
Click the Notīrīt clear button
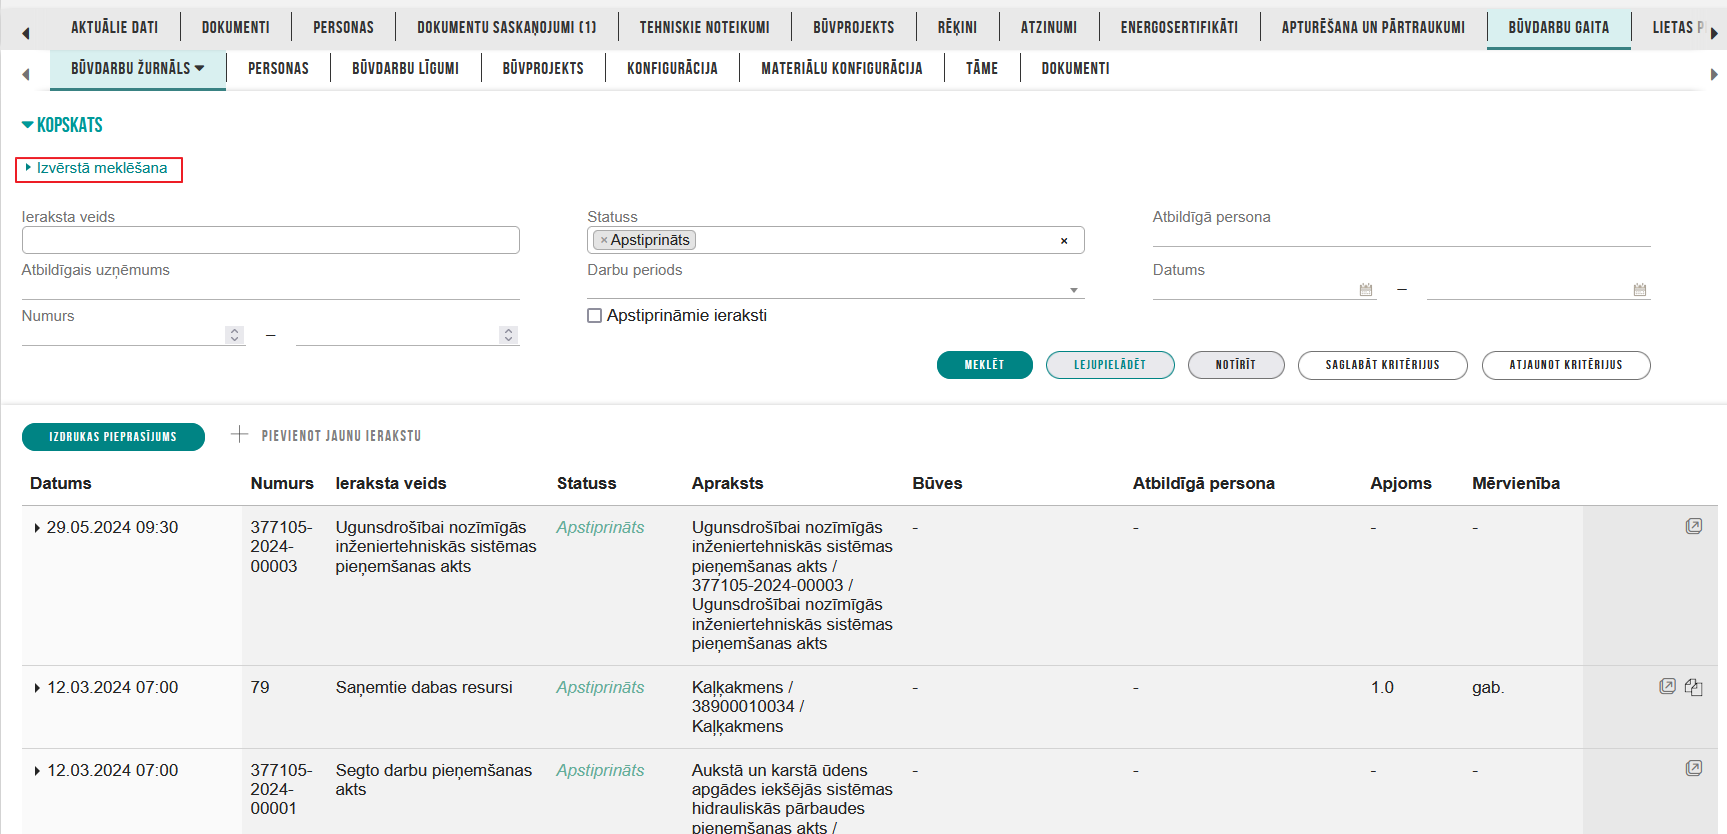(1236, 365)
